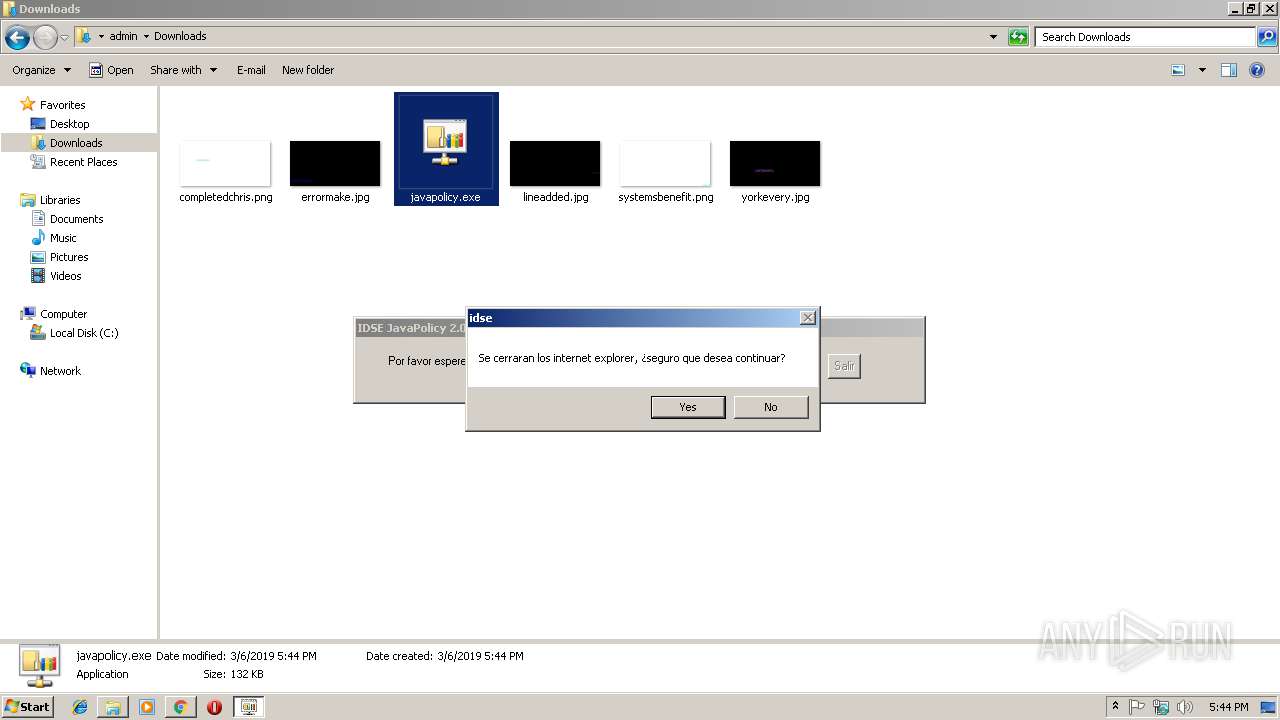
Task: Open Videos library
Action: click(x=65, y=276)
